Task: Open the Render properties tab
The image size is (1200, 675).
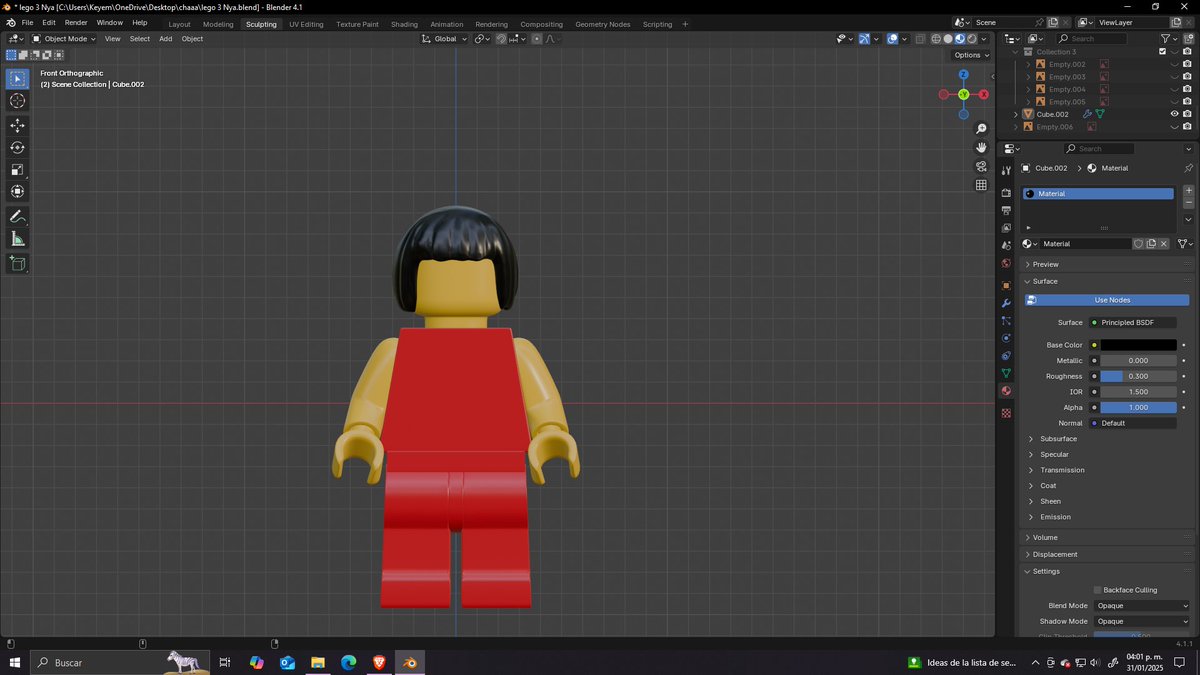Action: [x=1006, y=193]
